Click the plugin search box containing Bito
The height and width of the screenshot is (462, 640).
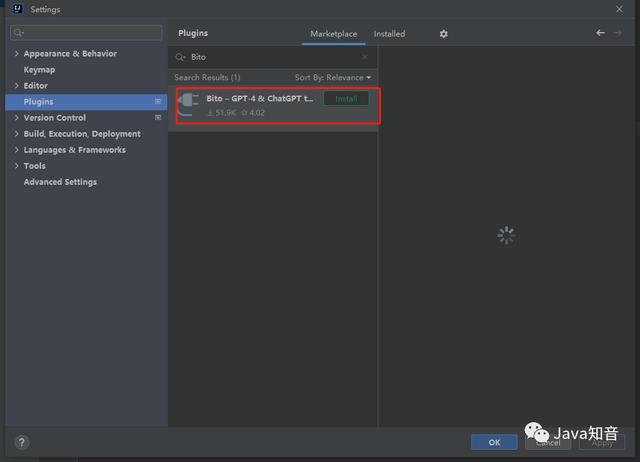pos(270,57)
